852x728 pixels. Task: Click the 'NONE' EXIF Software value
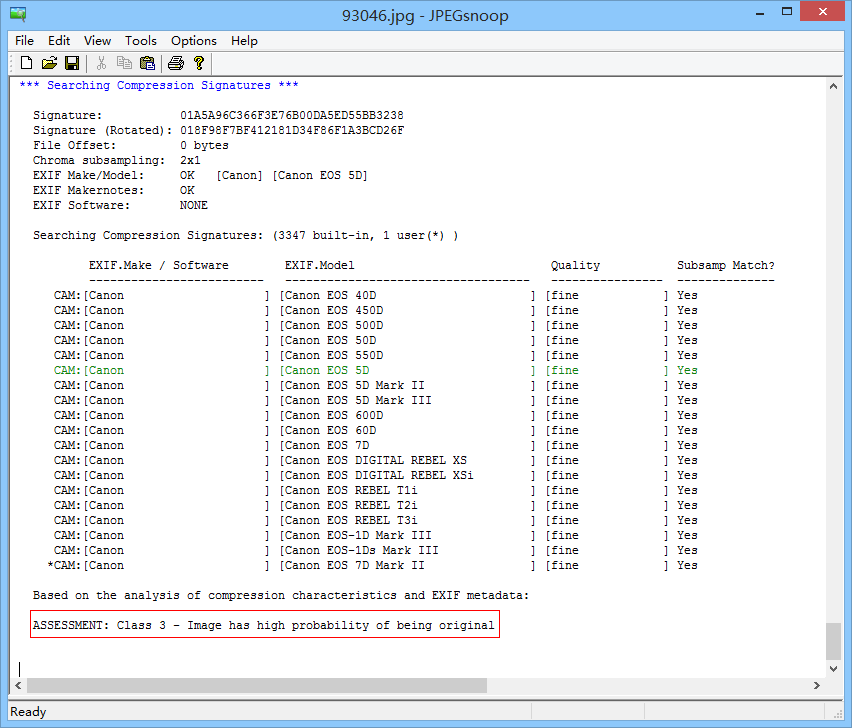coord(194,205)
